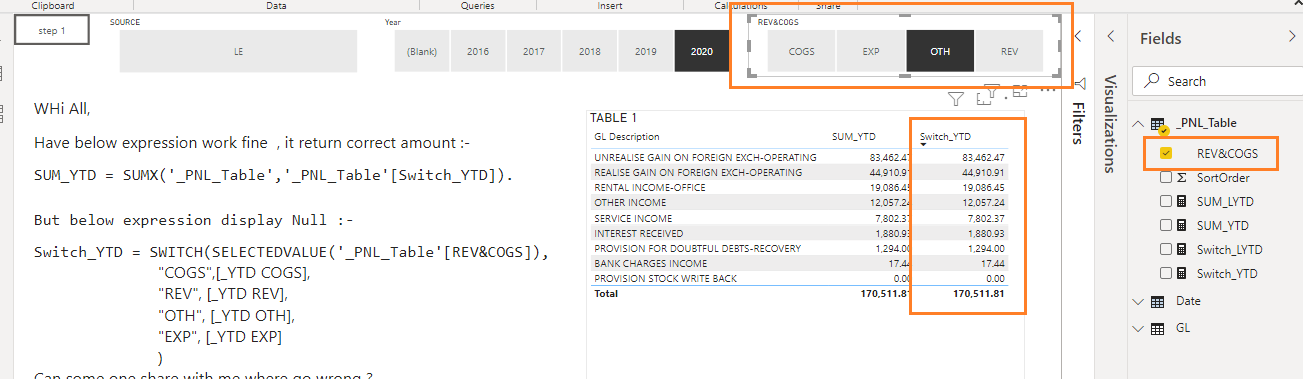Expand the Filters pane chevron
The image size is (1303, 379).
point(1078,37)
